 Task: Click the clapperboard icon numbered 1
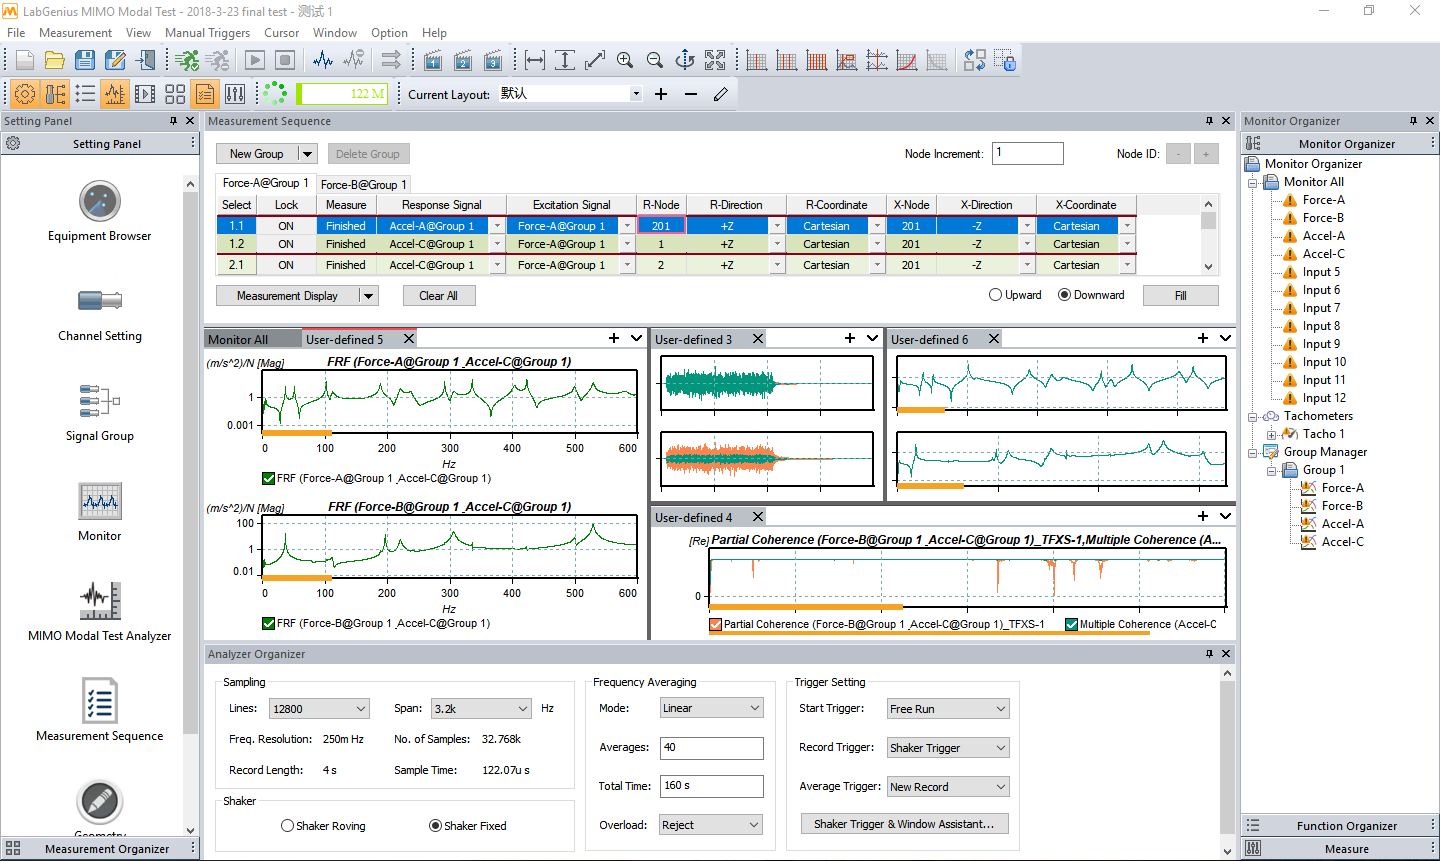(x=433, y=60)
